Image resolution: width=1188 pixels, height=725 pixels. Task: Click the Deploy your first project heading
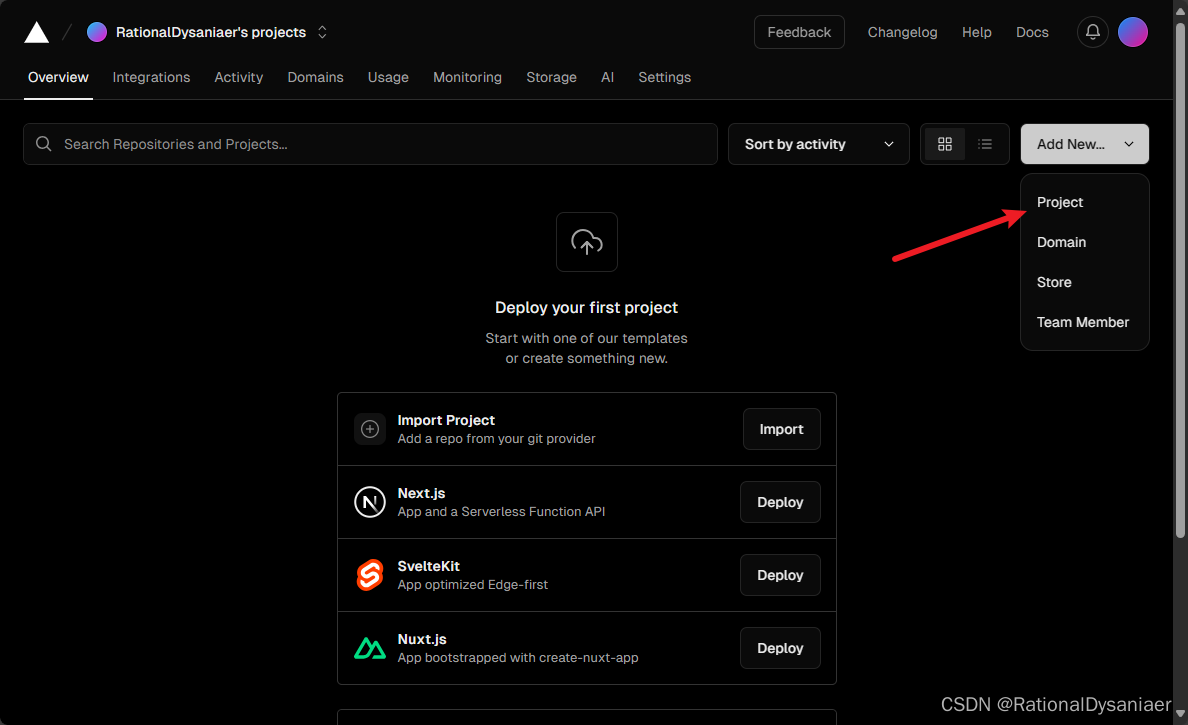pos(586,308)
